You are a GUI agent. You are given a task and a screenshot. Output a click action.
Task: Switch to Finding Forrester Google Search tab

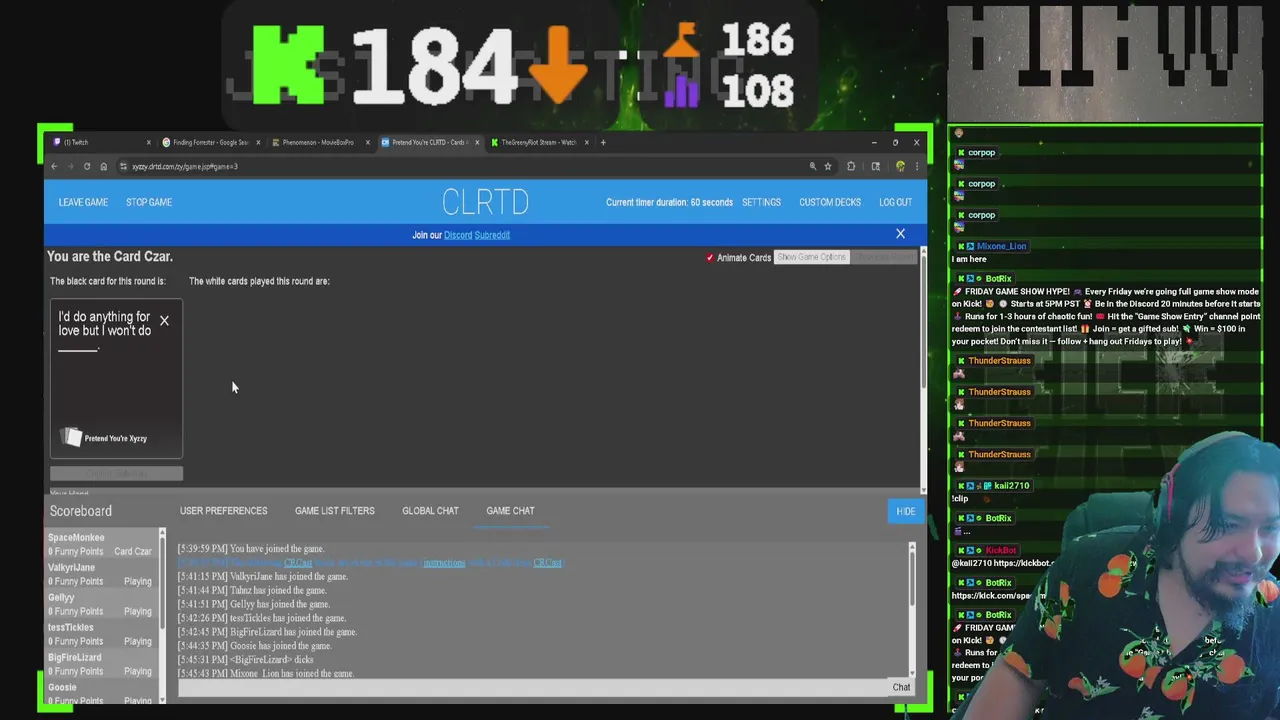tap(208, 142)
